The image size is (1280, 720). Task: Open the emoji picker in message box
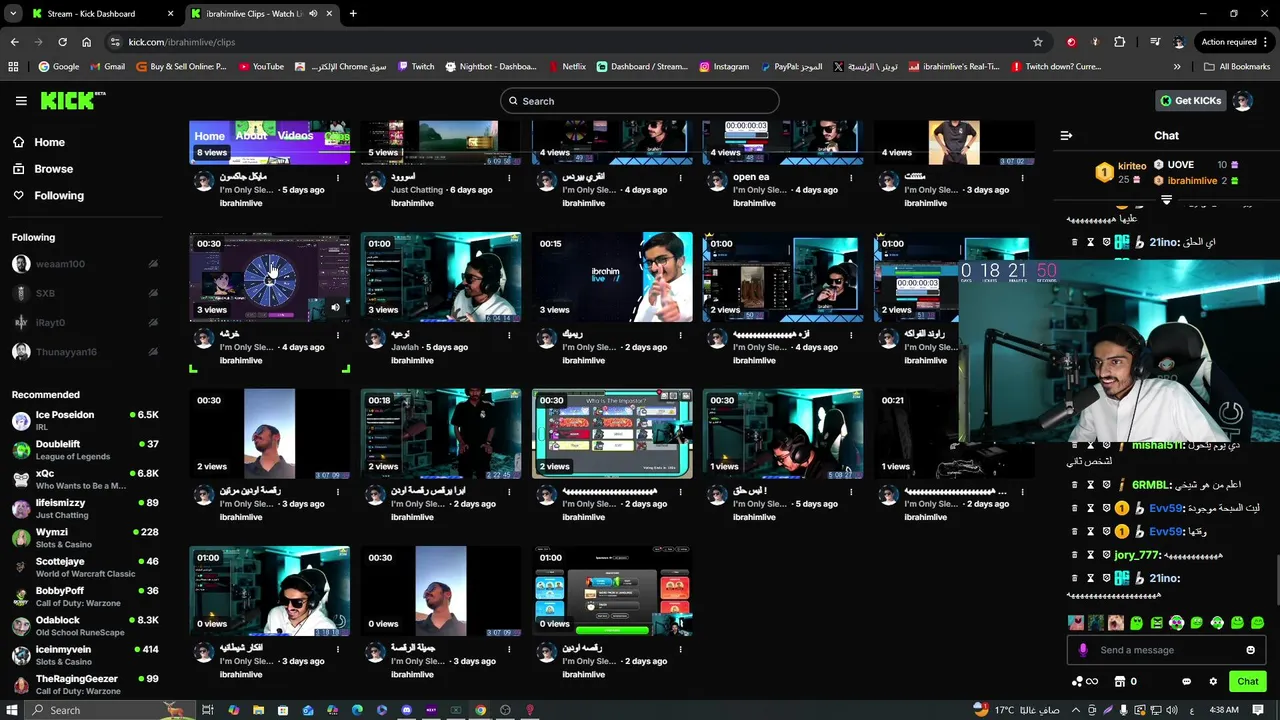tap(1250, 650)
